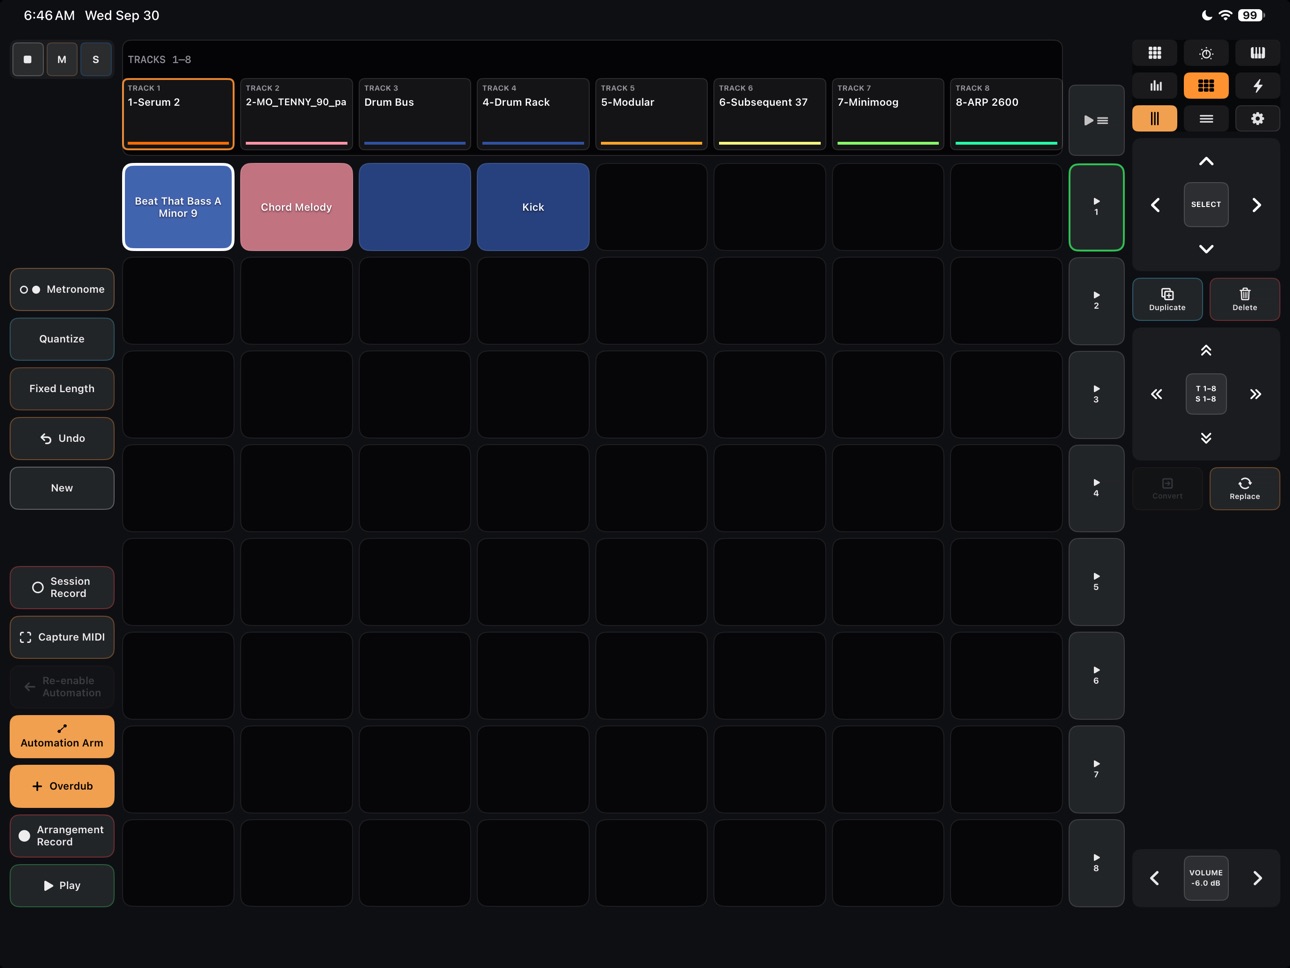Image resolution: width=1290 pixels, height=968 pixels.
Task: Select the orange vertical columns layout icon
Action: (1155, 119)
